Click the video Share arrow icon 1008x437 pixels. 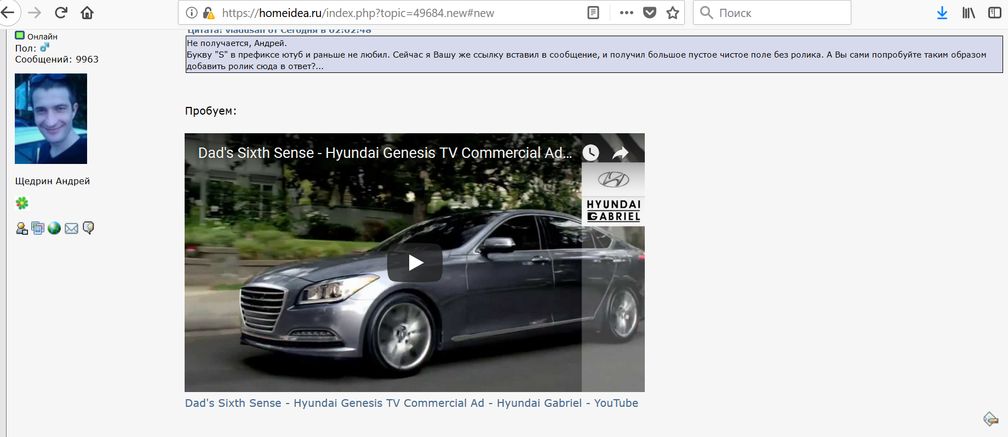[620, 153]
